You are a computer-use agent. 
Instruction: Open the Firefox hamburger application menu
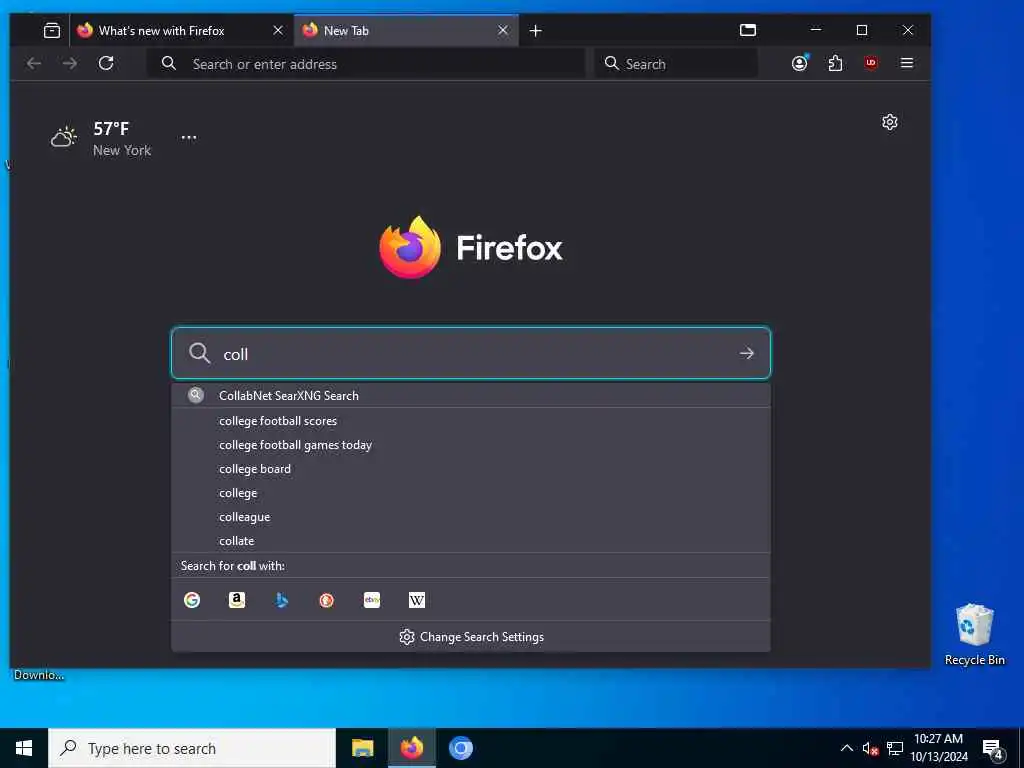(x=906, y=63)
